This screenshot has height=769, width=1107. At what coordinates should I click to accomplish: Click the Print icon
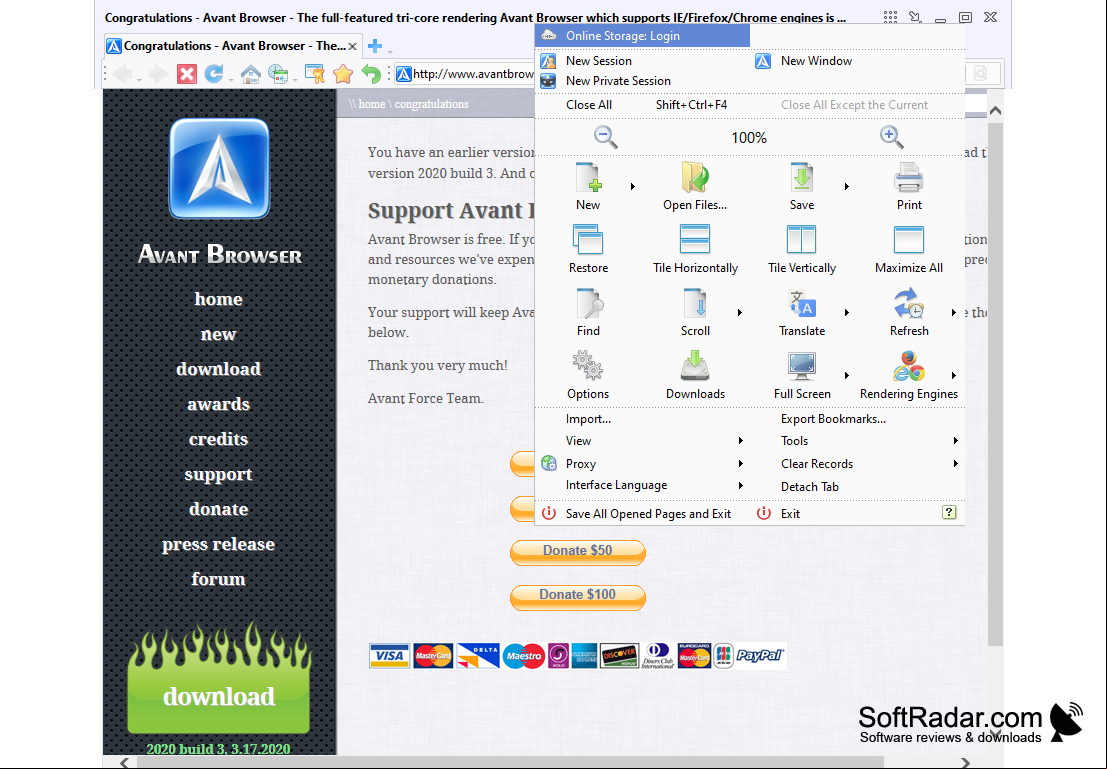pyautogui.click(x=909, y=177)
